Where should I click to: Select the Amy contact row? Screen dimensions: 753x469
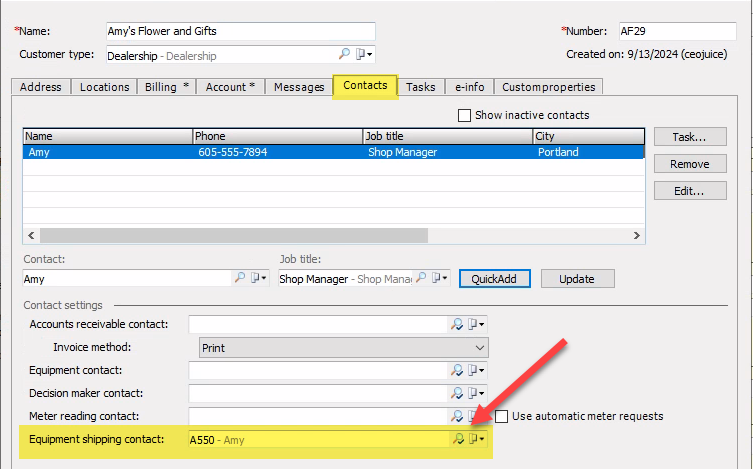click(333, 152)
